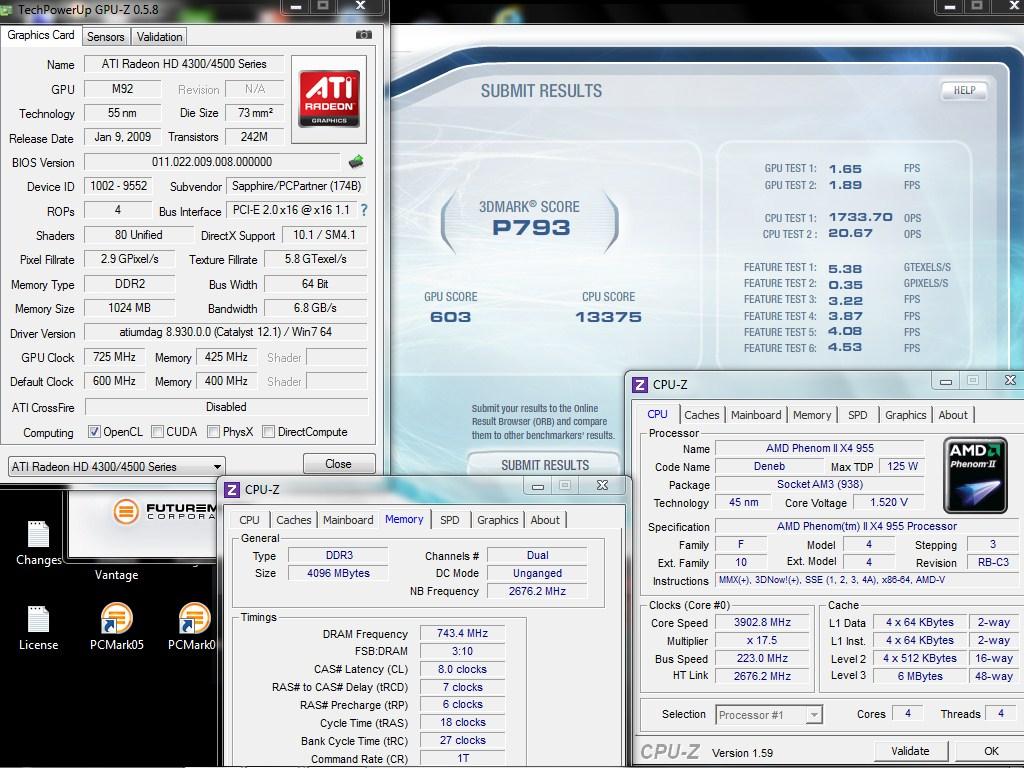Screen dimensions: 1024x768
Task: Select the Graphics Card tab in GPU-Z
Action: pyautogui.click(x=40, y=35)
